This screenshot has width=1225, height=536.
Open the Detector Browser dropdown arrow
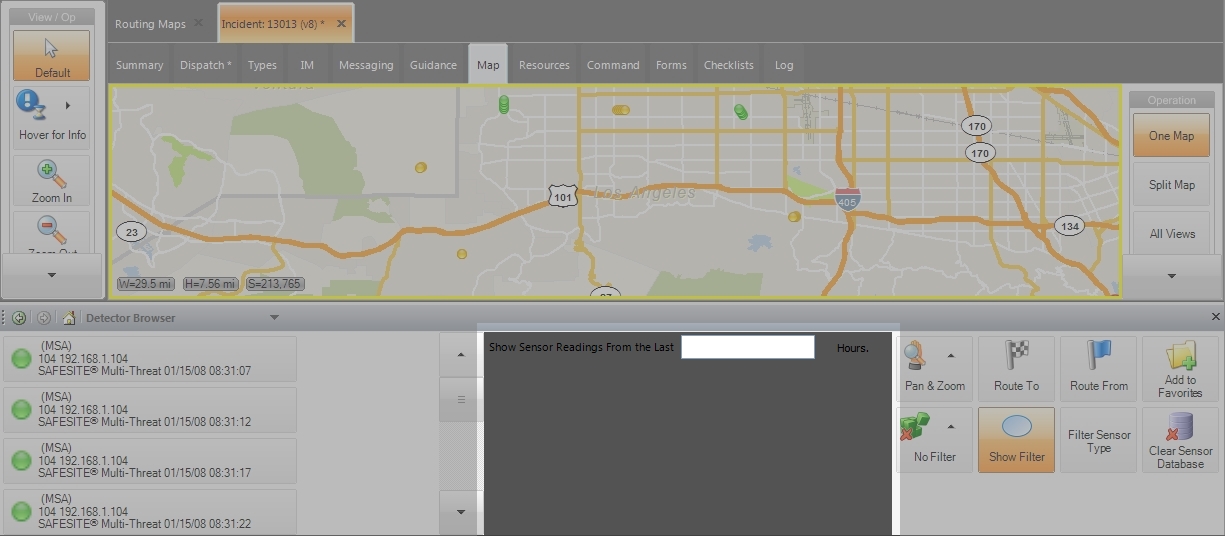[274, 318]
